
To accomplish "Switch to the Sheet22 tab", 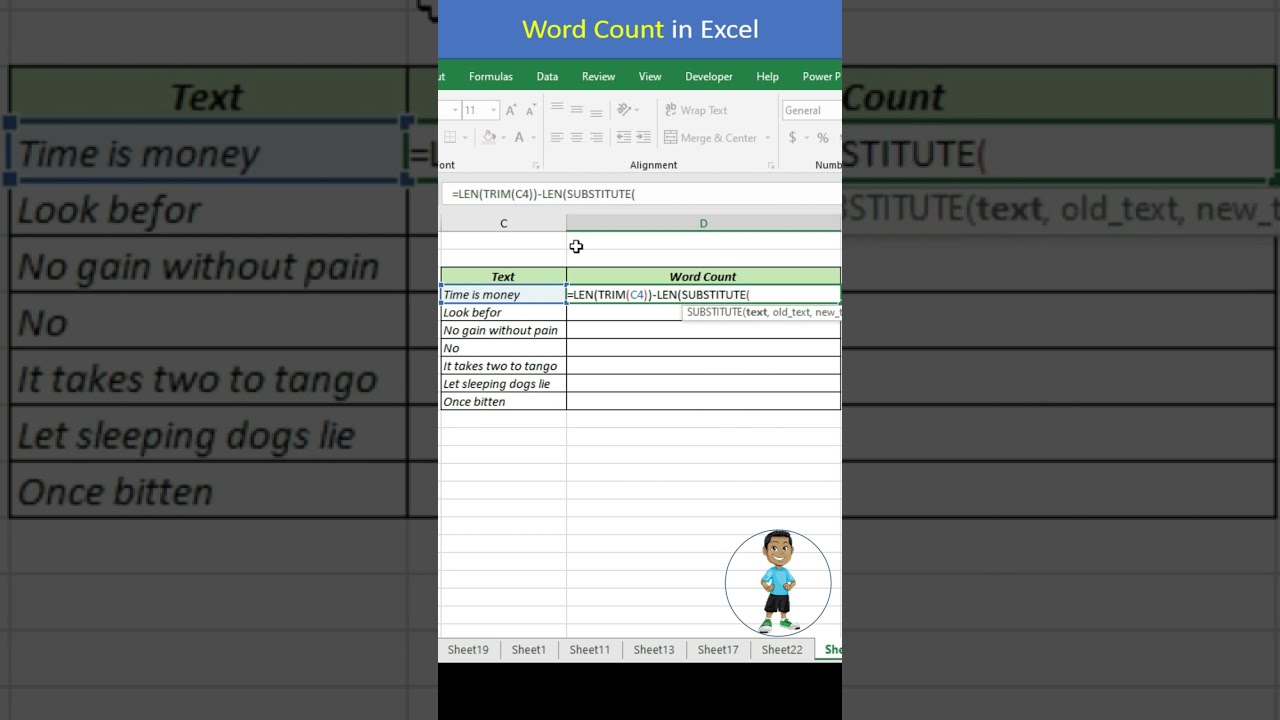I will click(x=782, y=650).
